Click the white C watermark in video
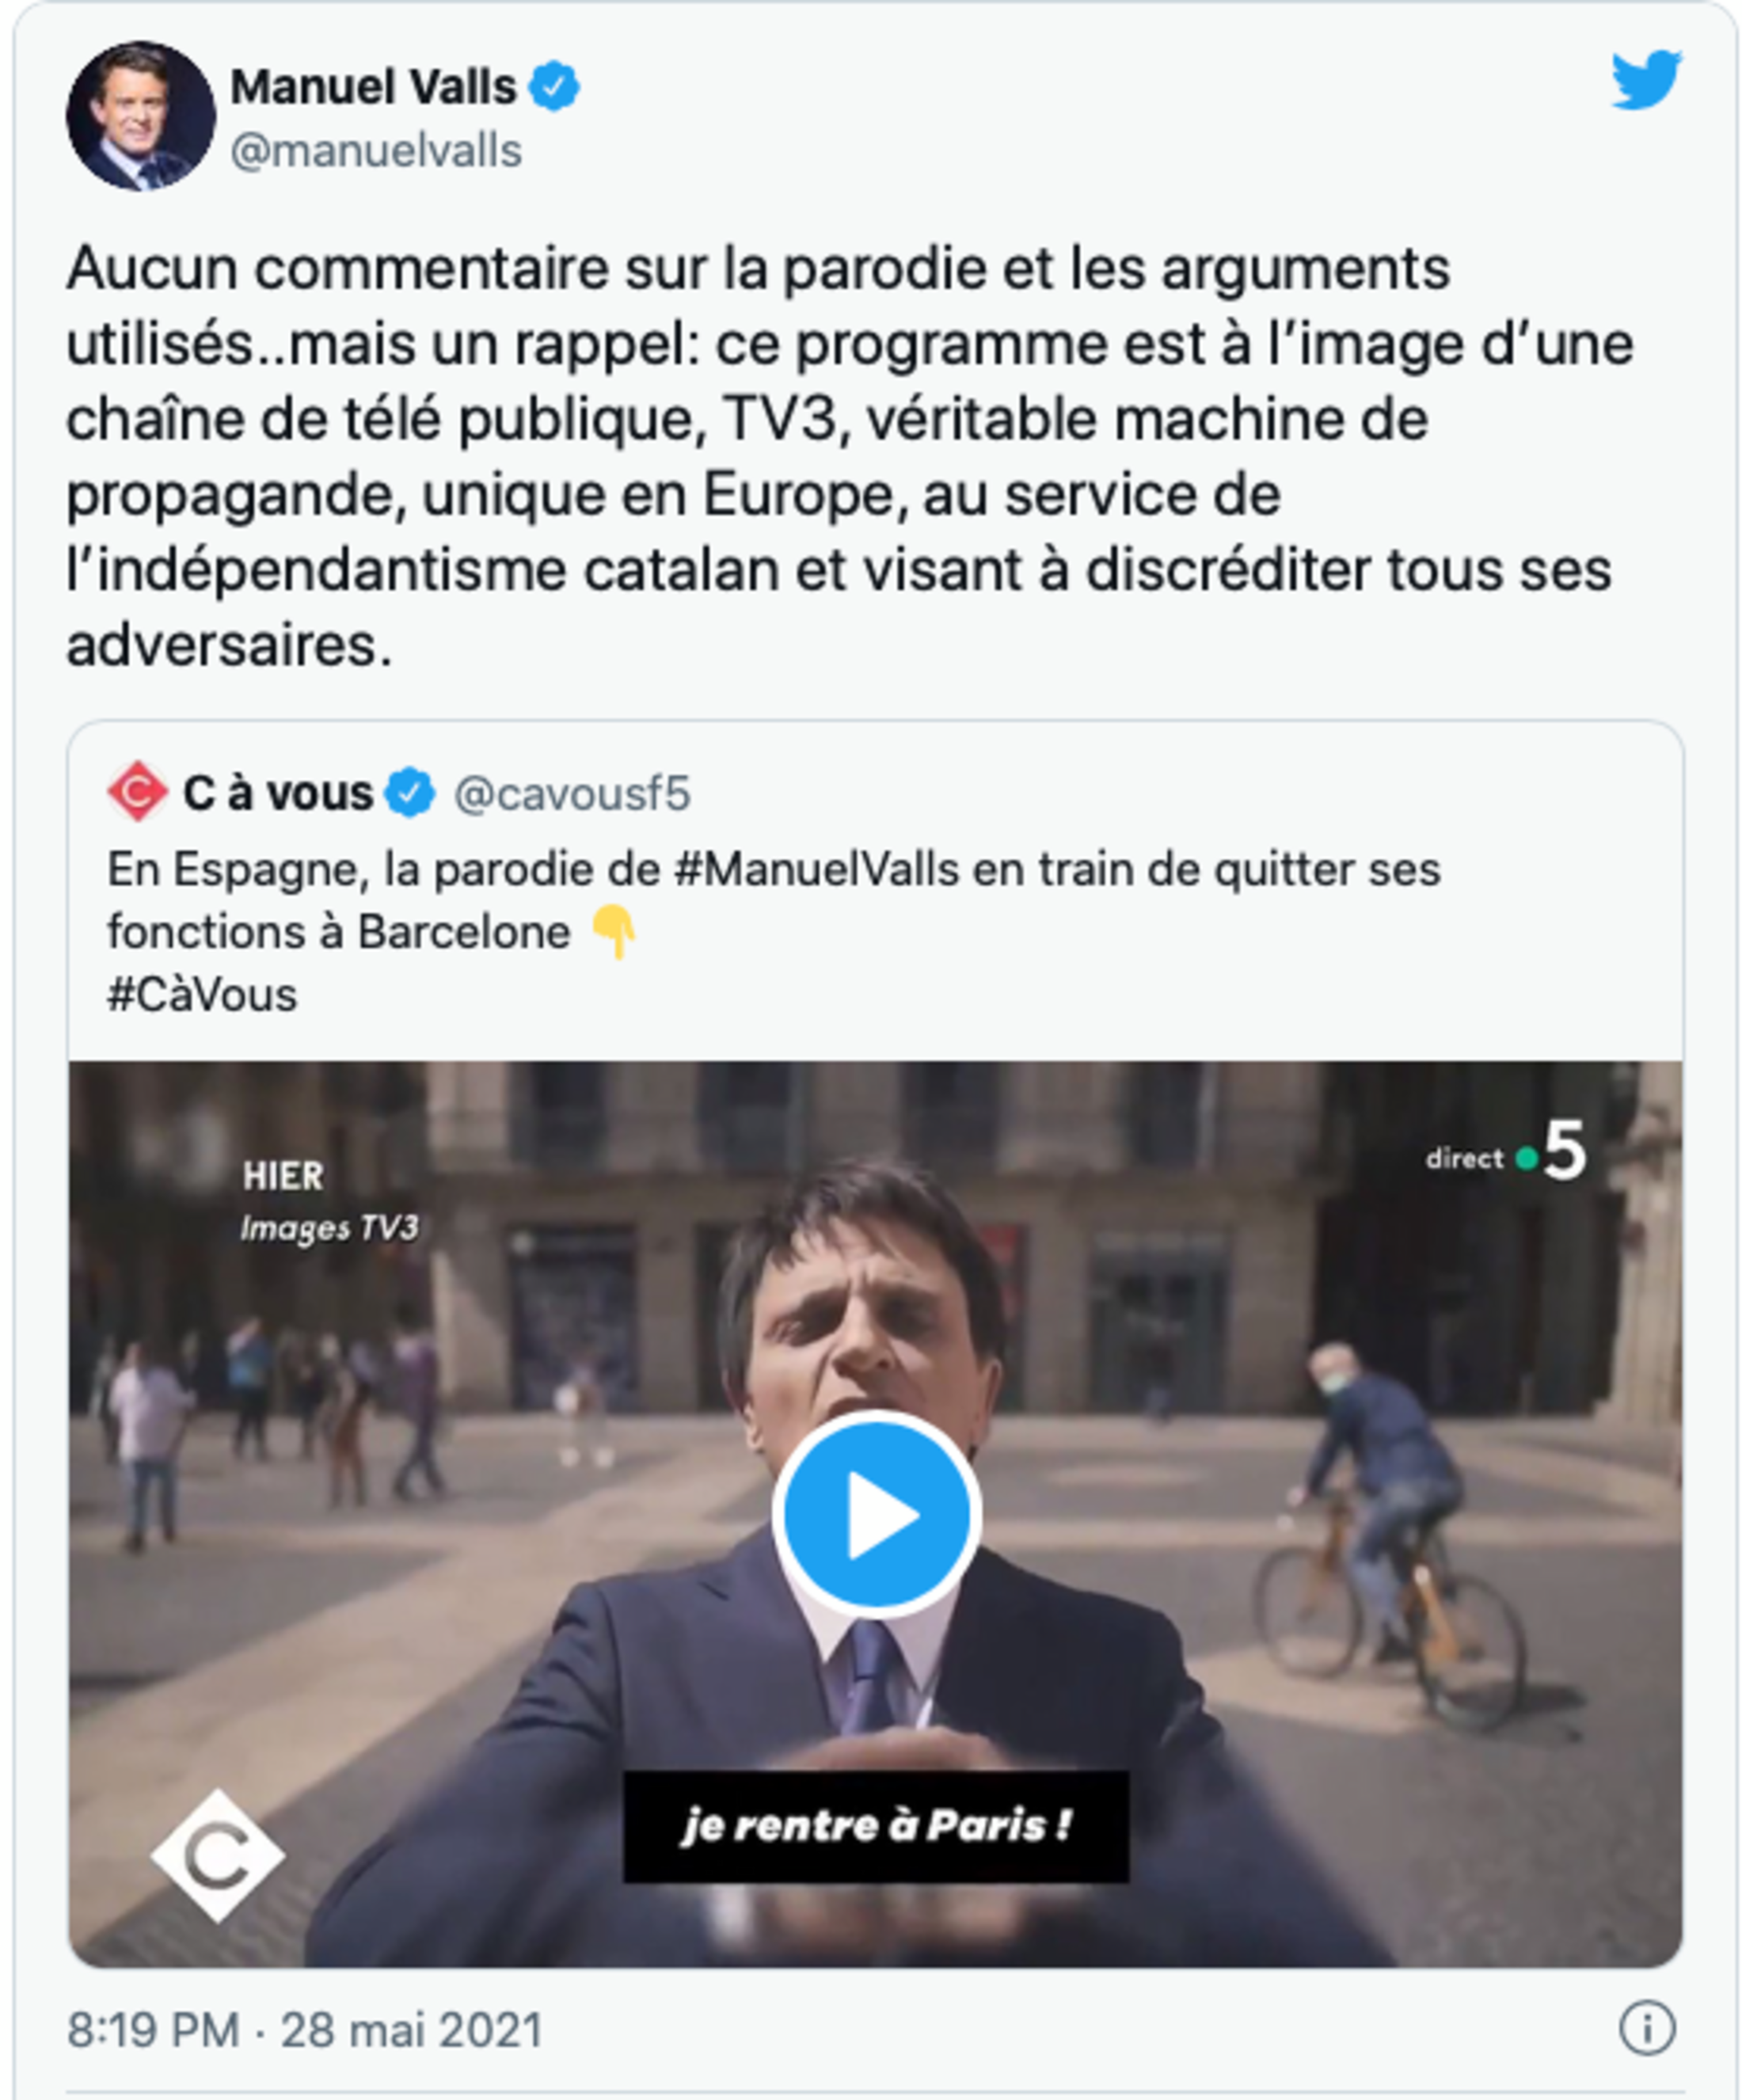This screenshot has height=2100, width=1742. pos(217,1855)
